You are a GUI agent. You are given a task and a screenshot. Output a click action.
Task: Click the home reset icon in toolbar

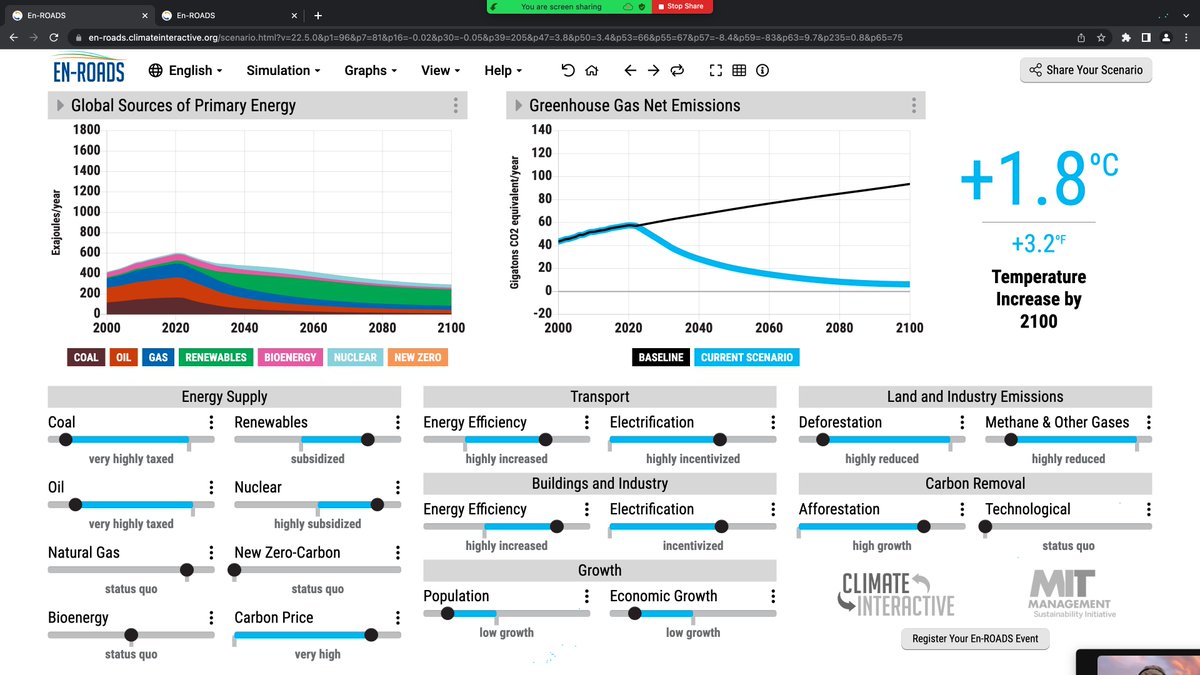[x=592, y=70]
